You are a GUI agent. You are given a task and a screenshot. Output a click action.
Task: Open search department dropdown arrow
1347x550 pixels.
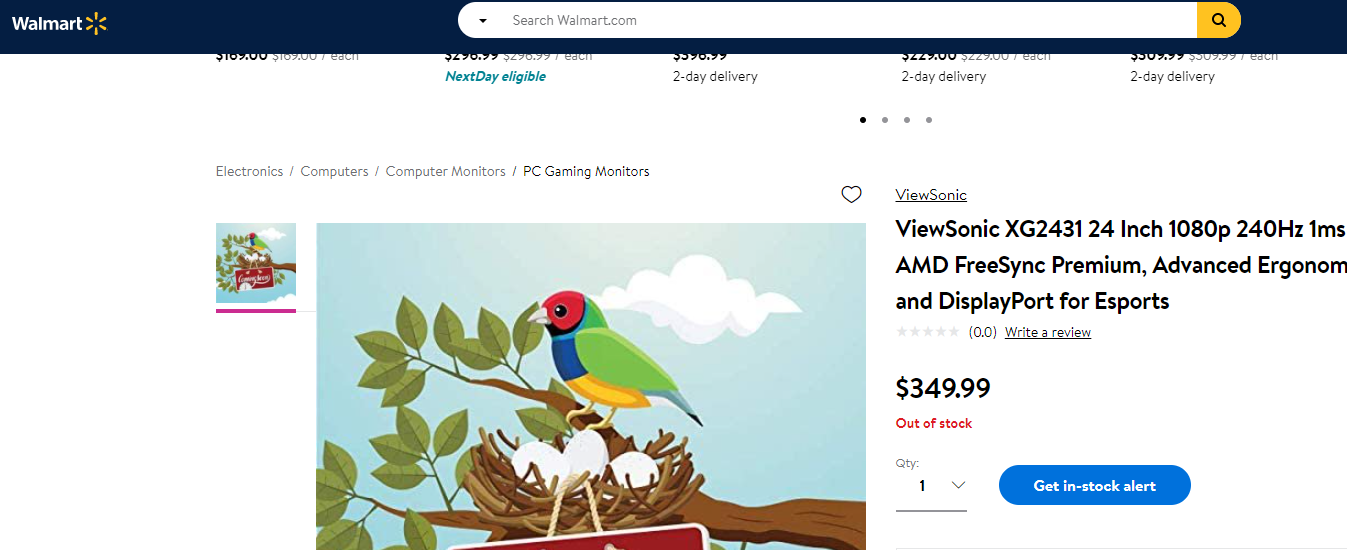click(483, 21)
